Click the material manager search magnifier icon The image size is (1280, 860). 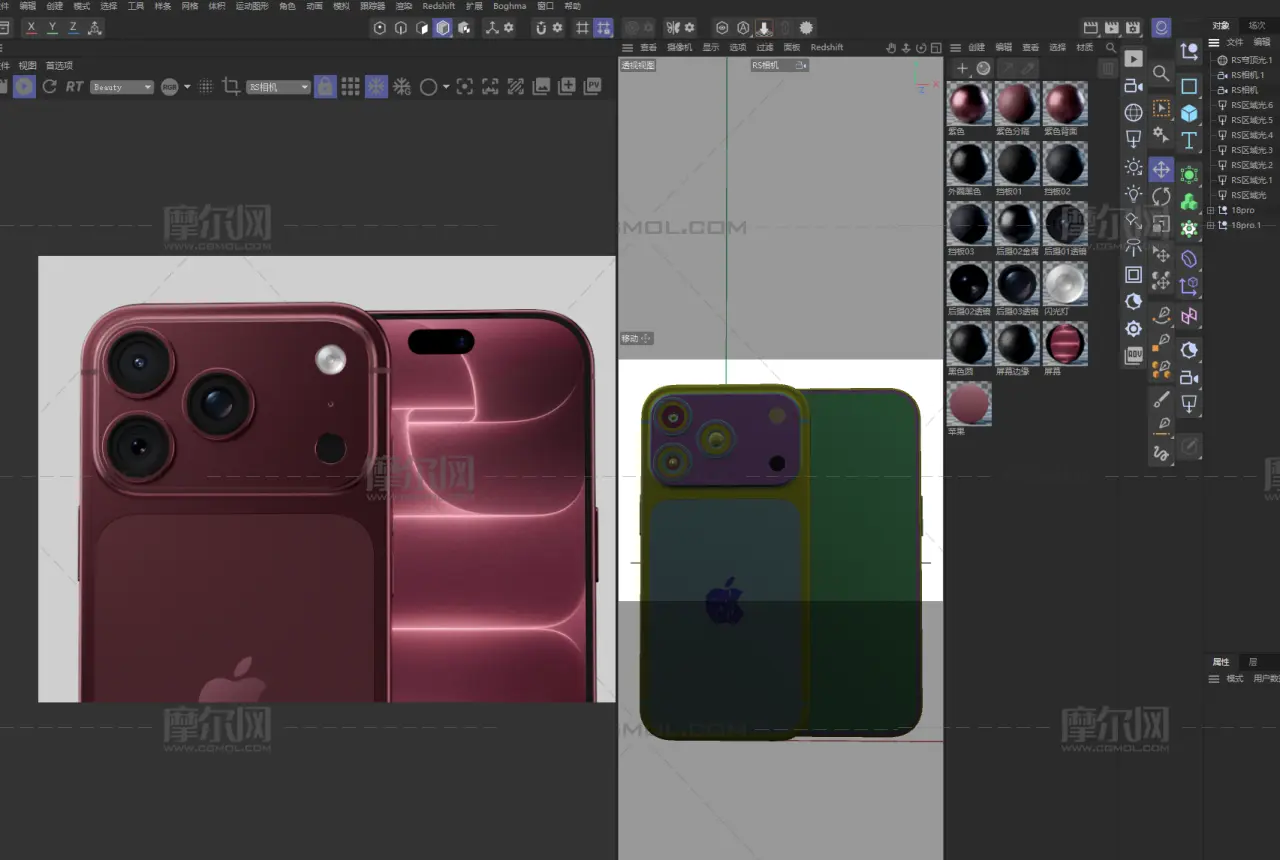point(1111,47)
